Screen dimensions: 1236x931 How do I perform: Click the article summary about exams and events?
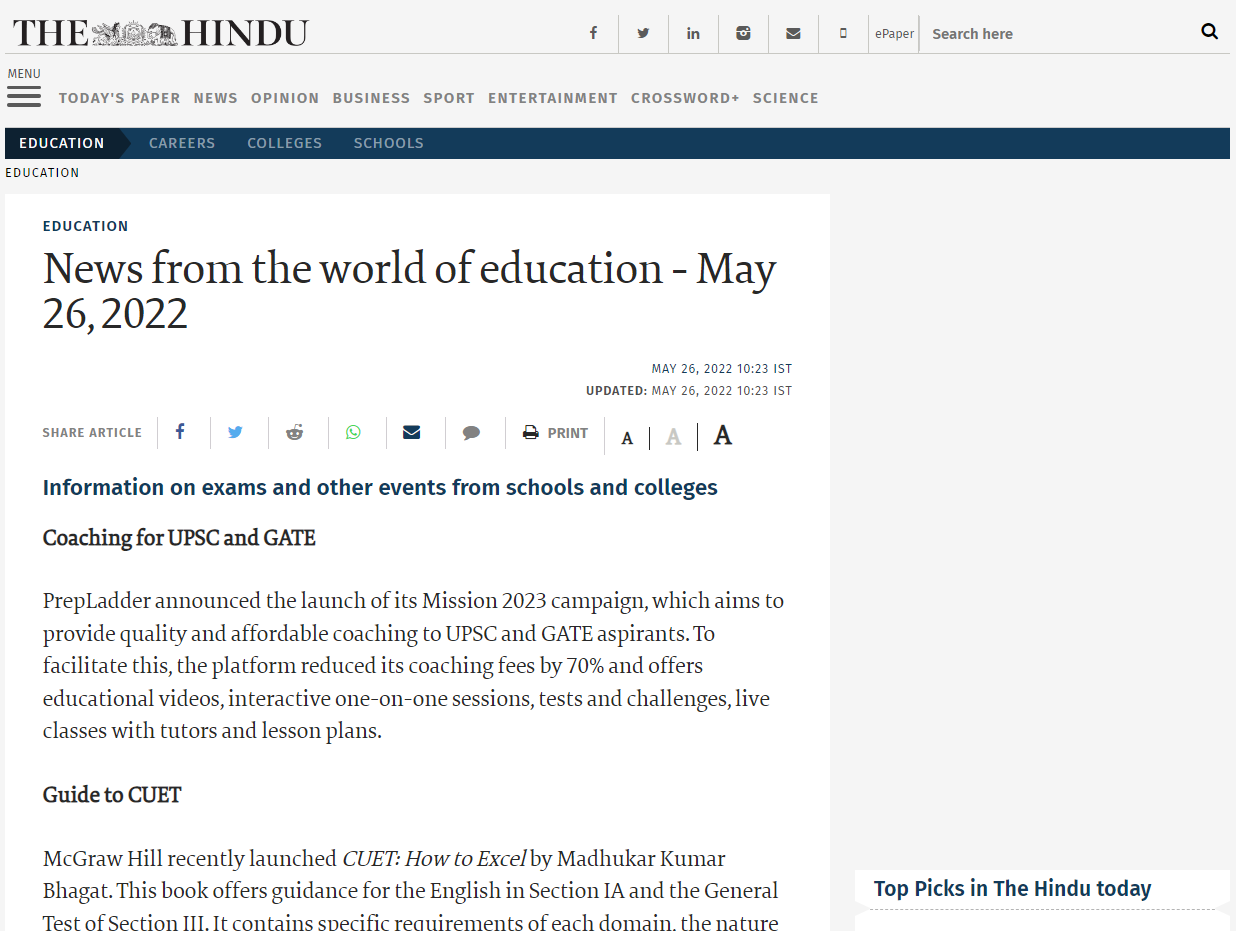(380, 488)
